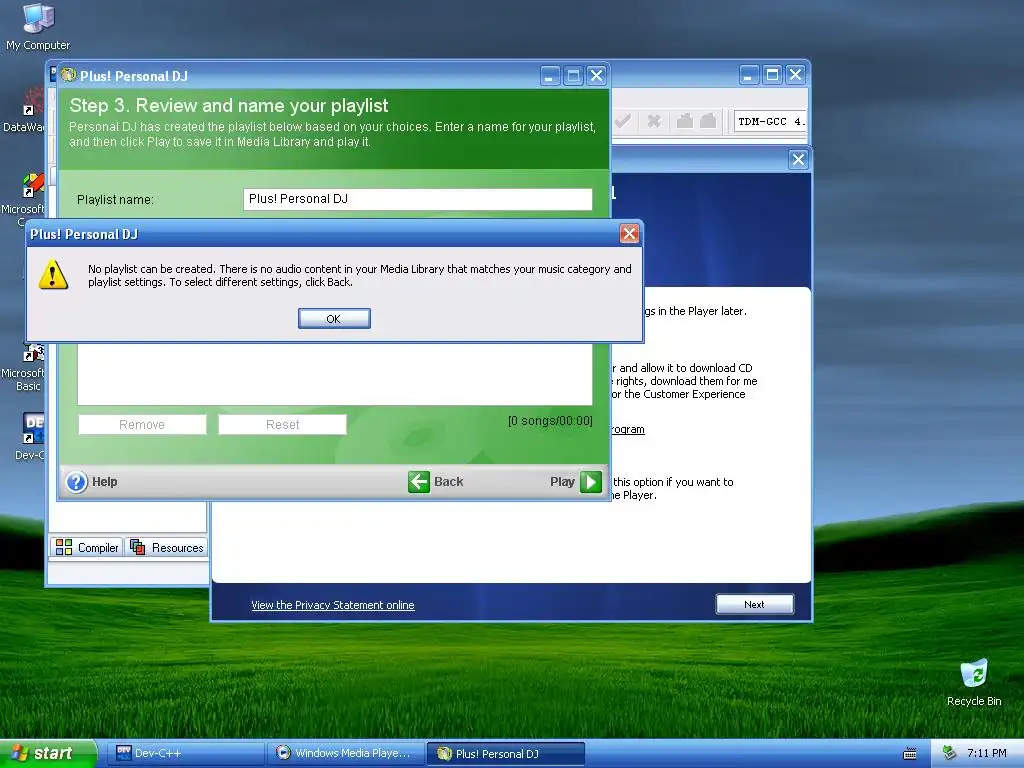Click the Remove button in Personal DJ
1024x768 pixels.
point(142,424)
